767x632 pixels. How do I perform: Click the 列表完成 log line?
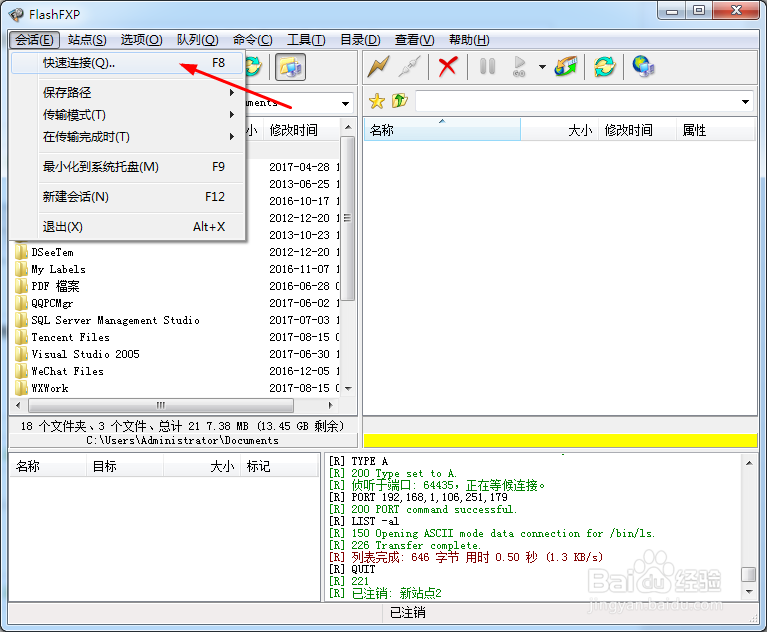[x=467, y=557]
